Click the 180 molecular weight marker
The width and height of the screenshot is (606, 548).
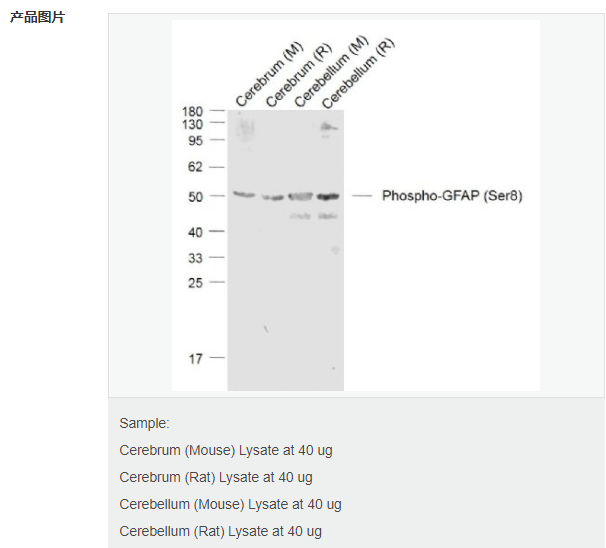tap(192, 112)
